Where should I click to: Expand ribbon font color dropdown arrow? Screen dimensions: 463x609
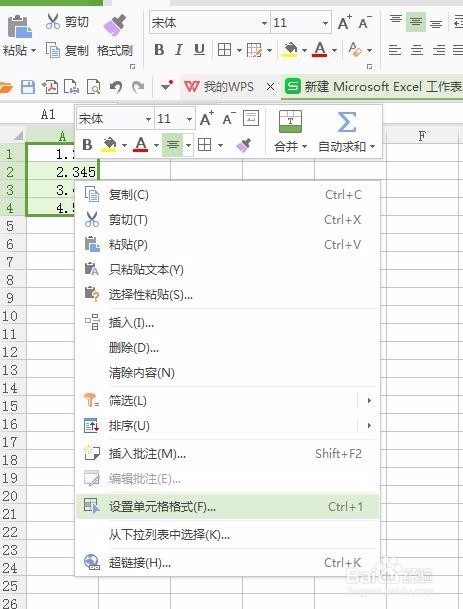334,50
